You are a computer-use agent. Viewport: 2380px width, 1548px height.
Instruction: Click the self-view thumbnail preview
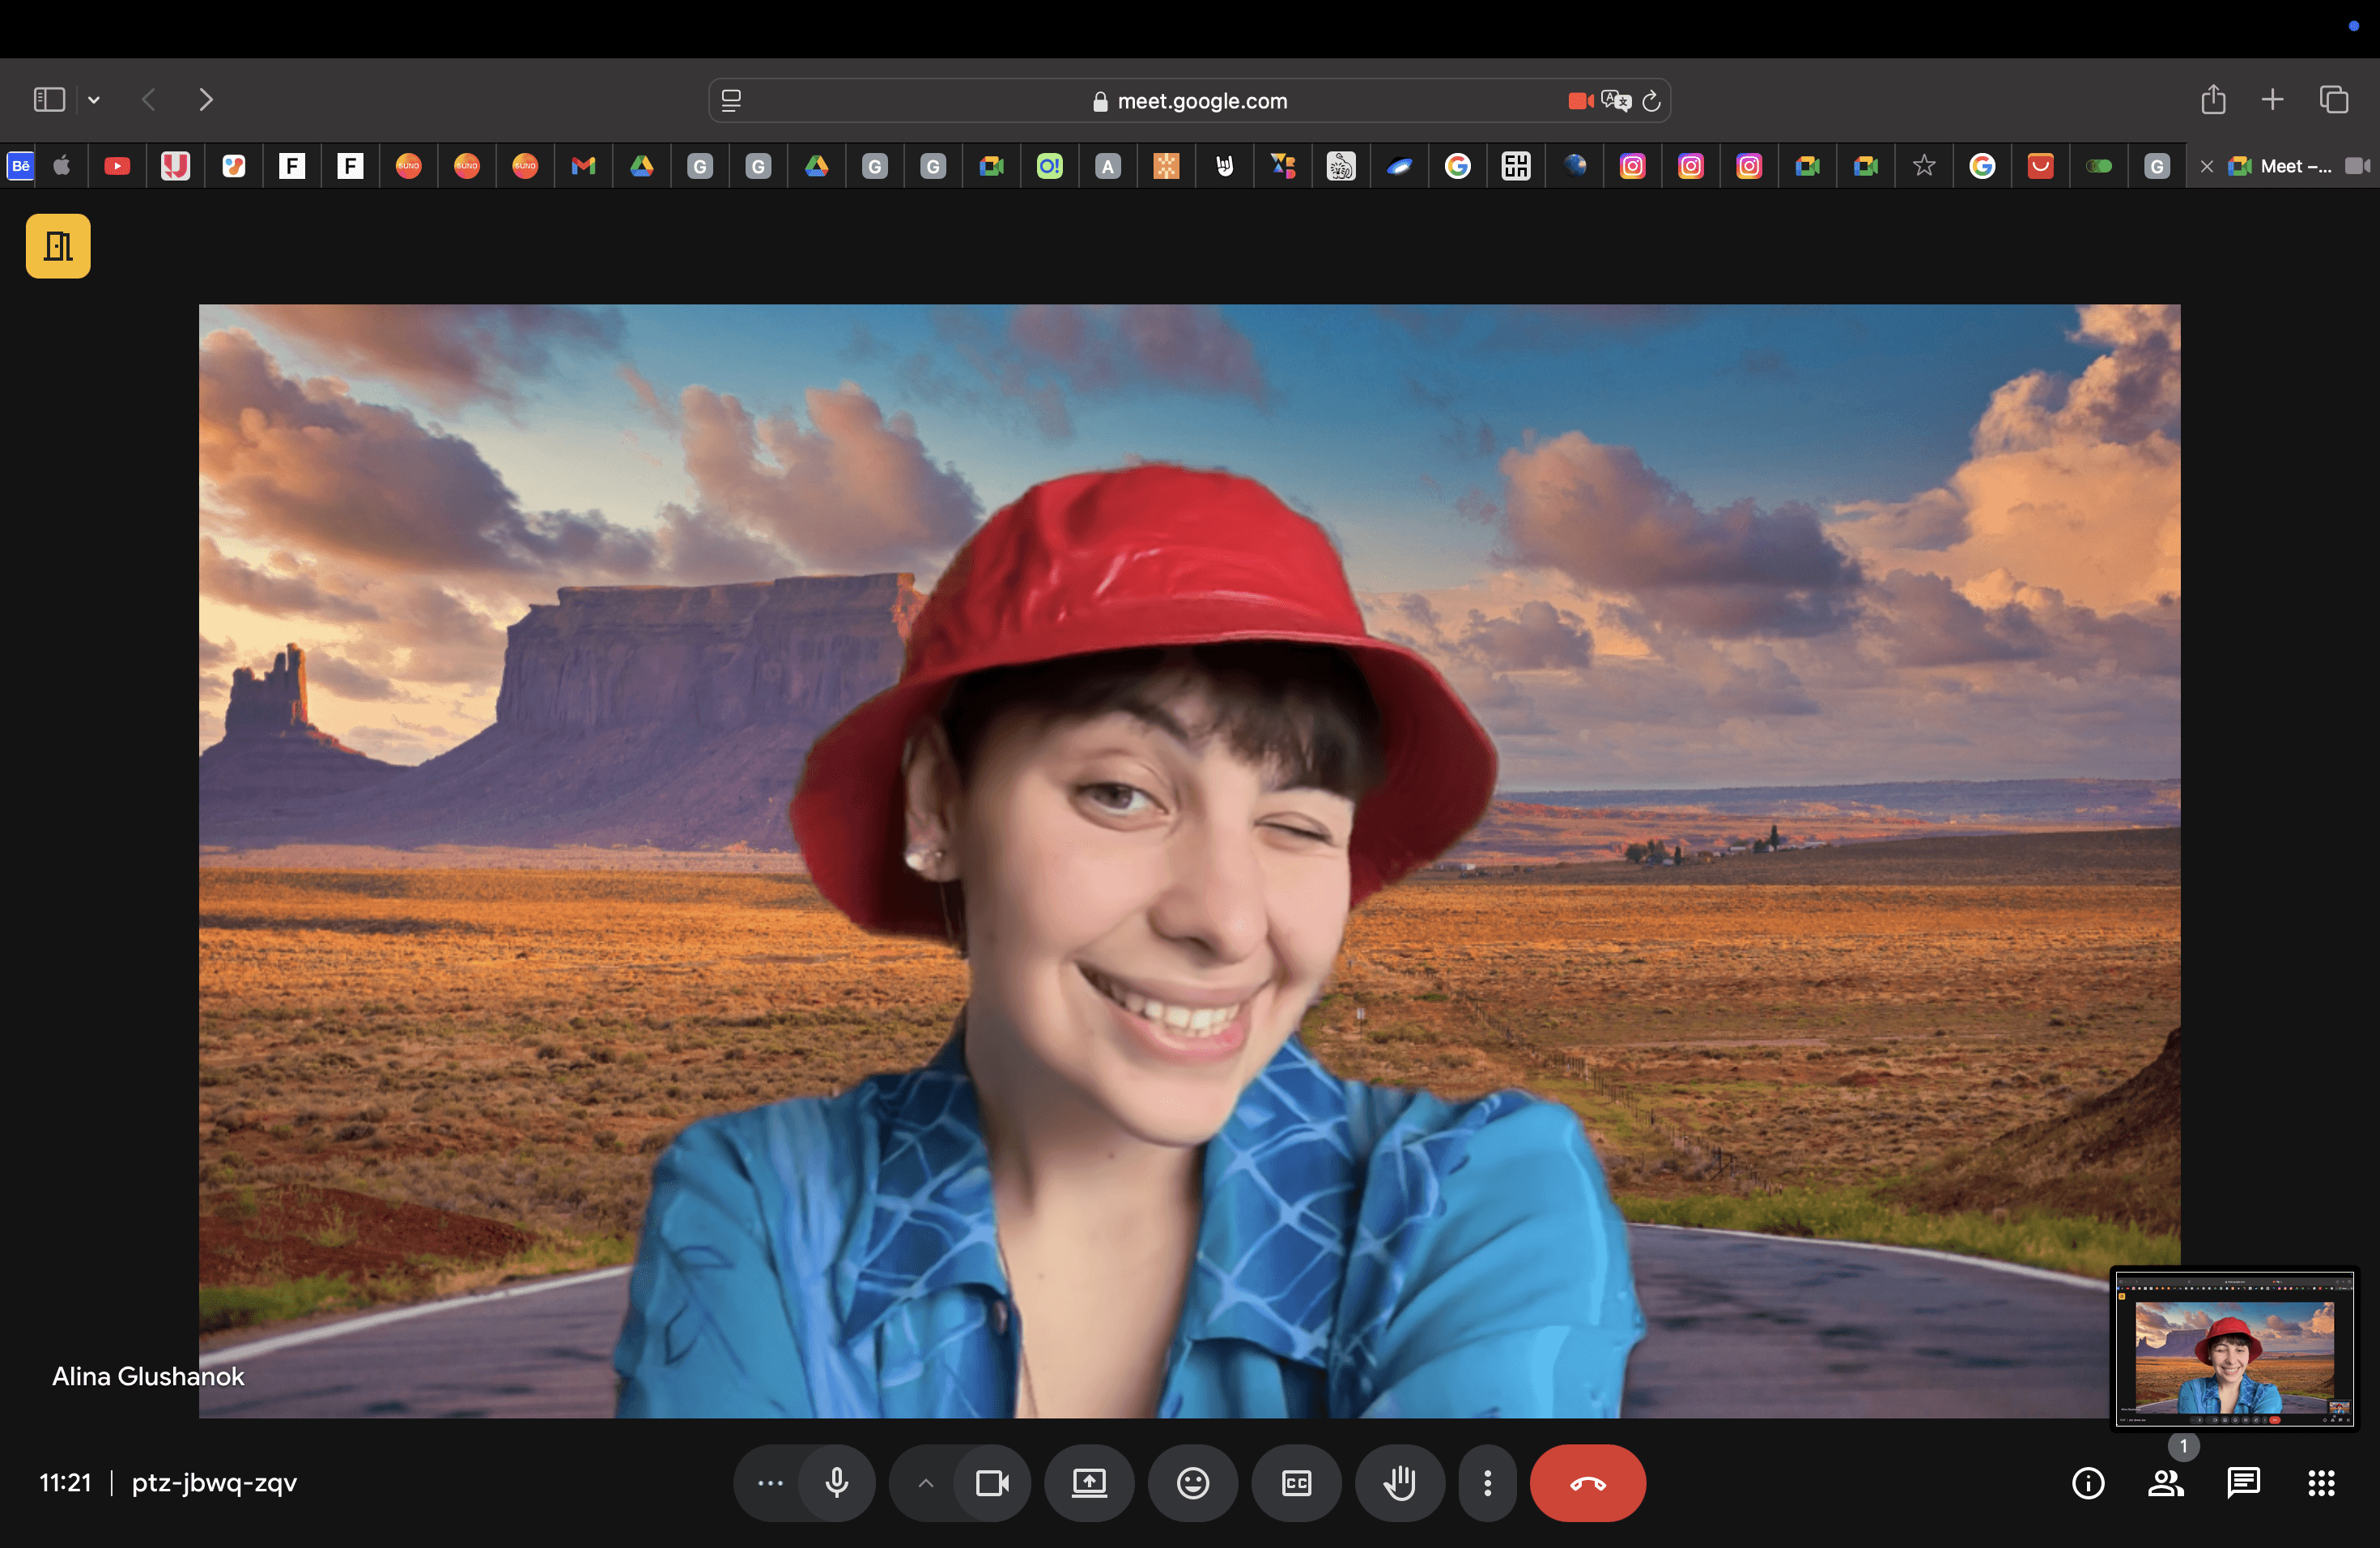coord(2234,1349)
